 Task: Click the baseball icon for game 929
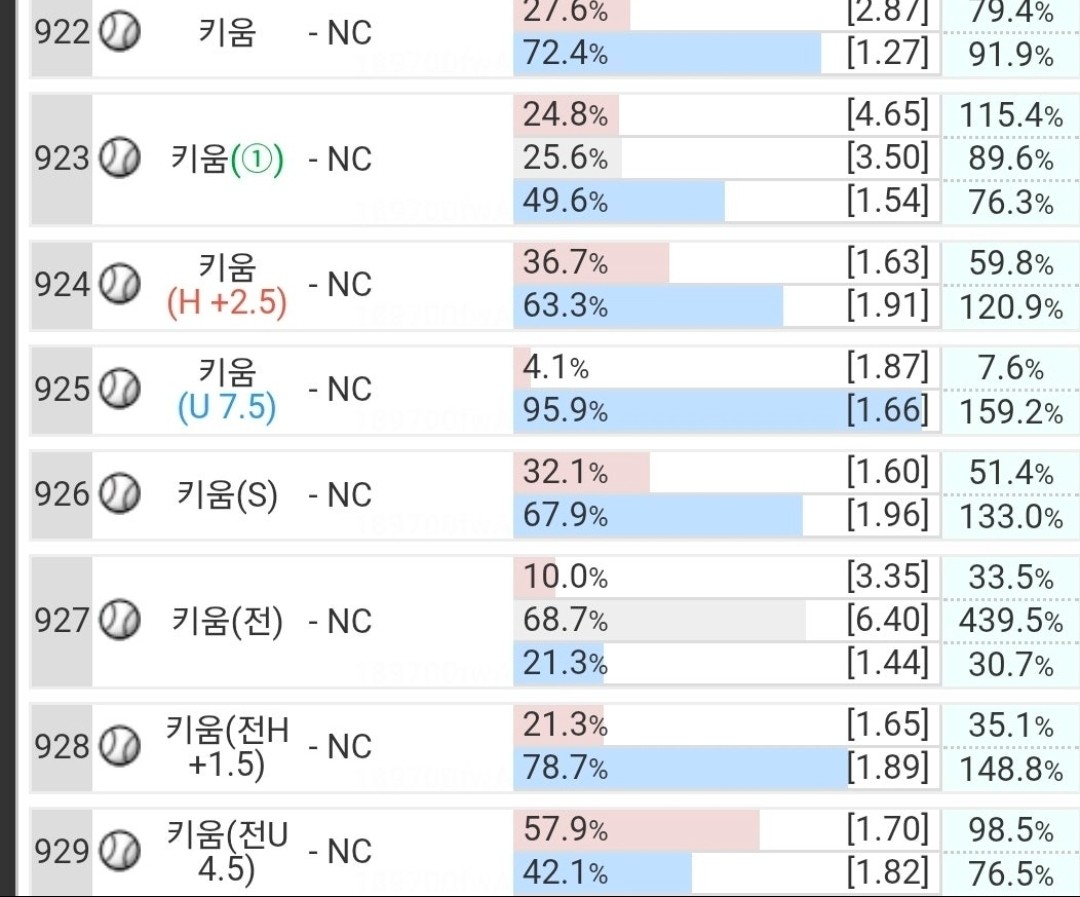coord(120,850)
